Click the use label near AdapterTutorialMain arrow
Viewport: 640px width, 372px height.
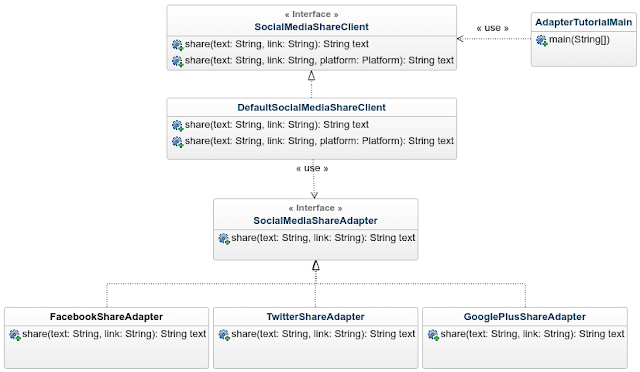pyautogui.click(x=493, y=28)
